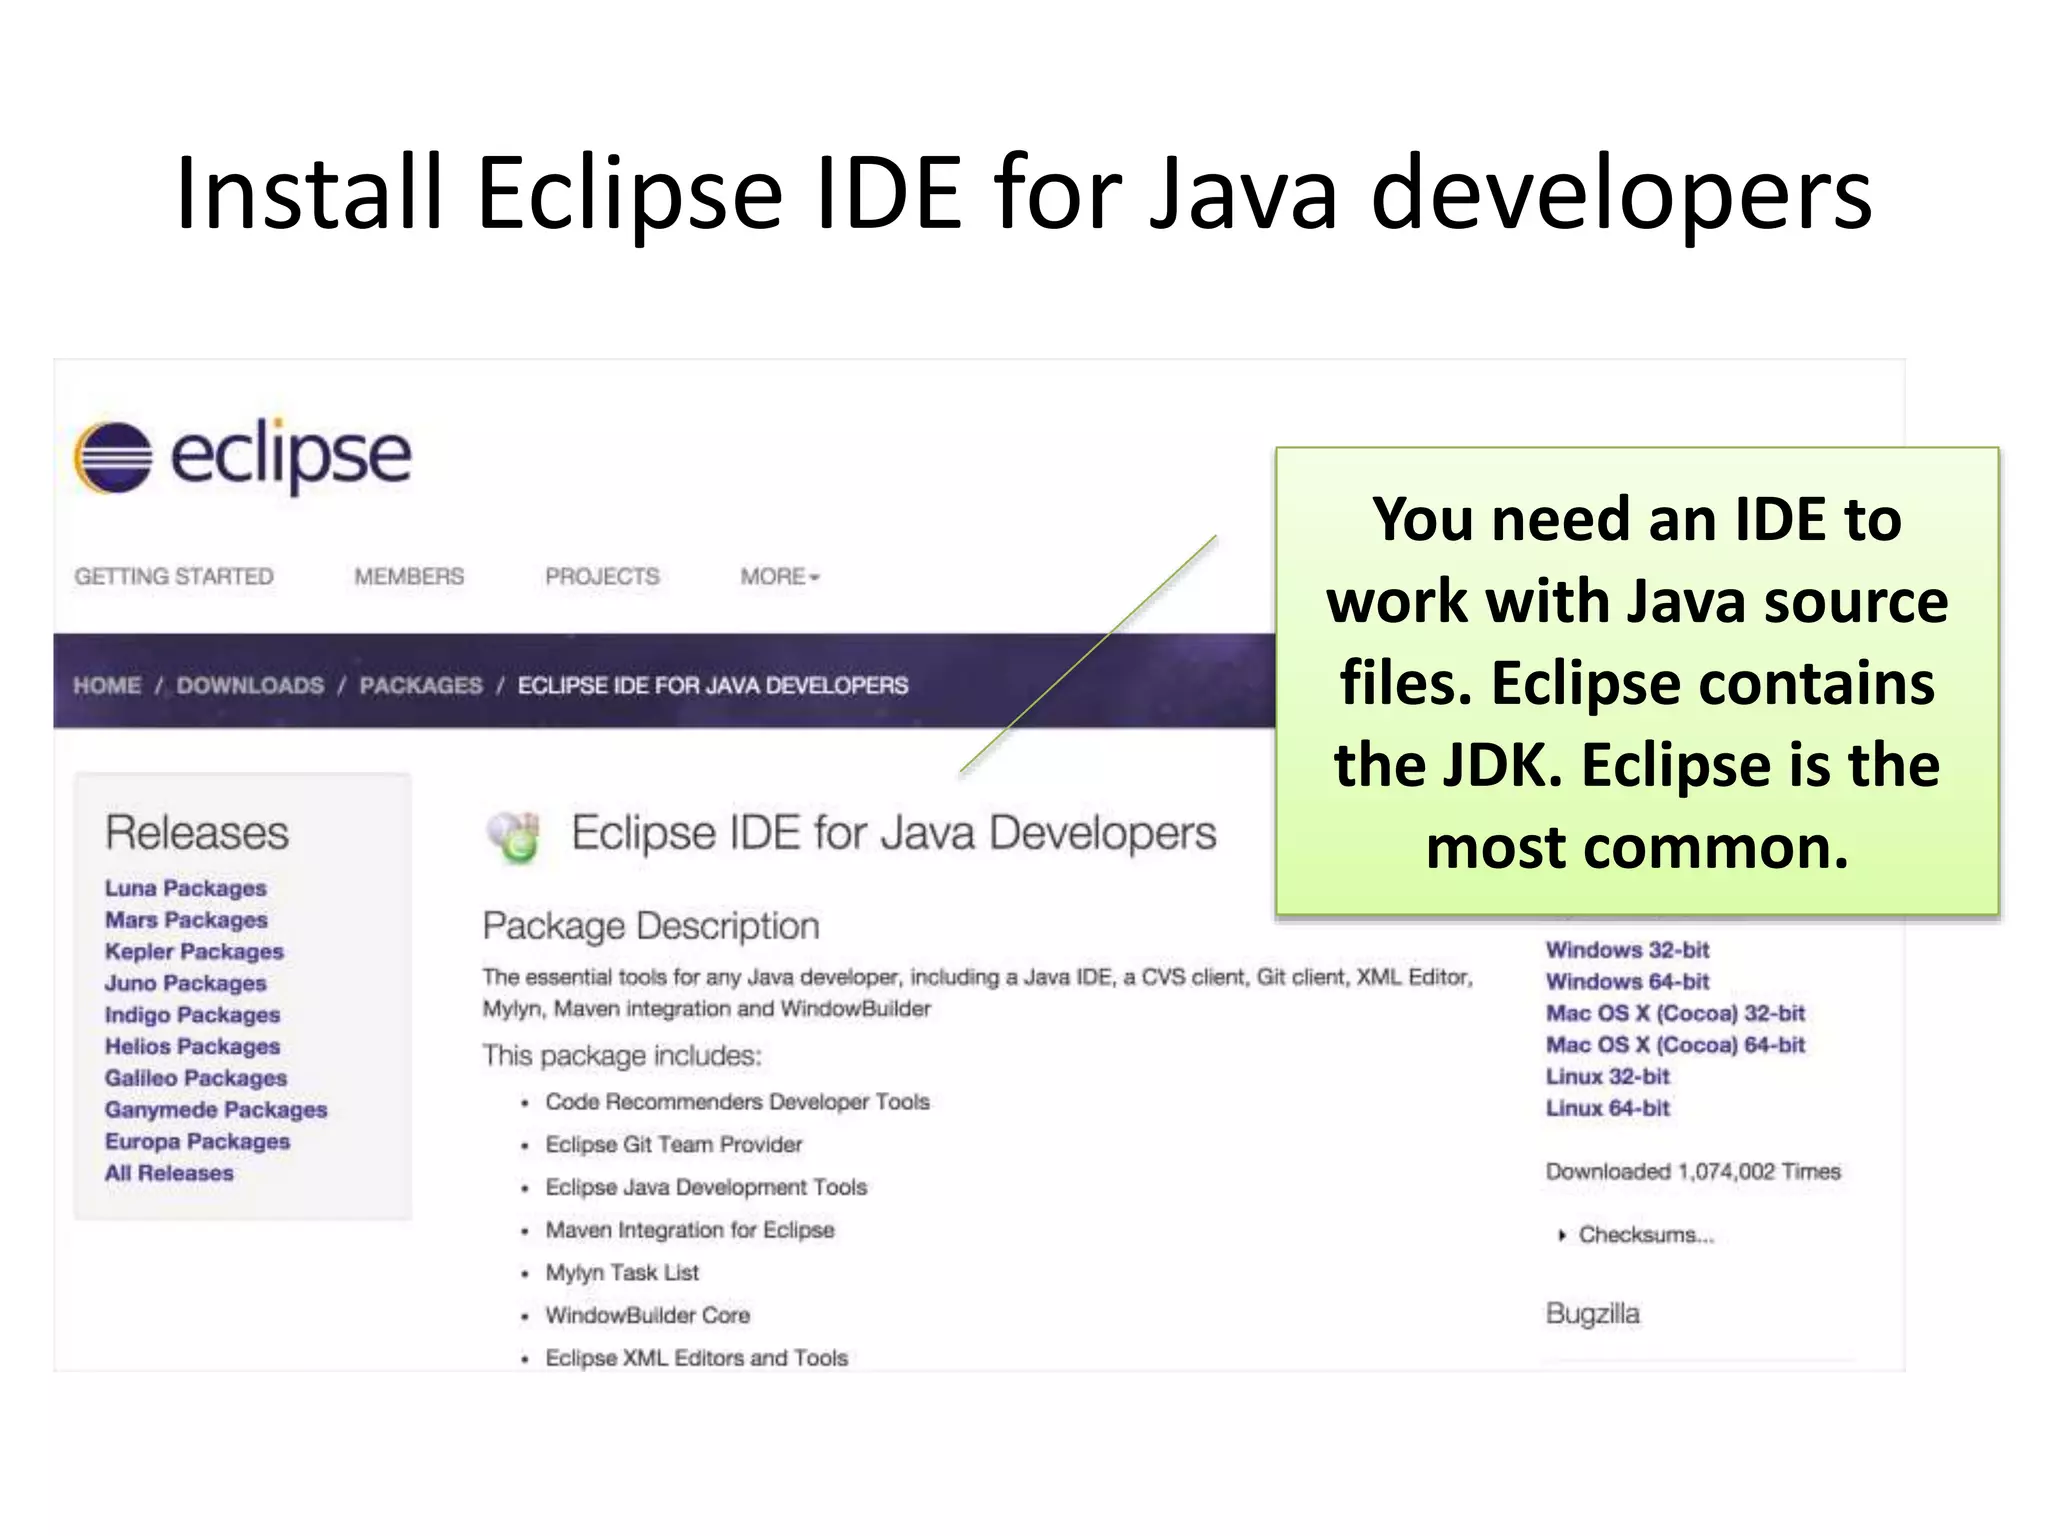Open Helios Packages release link
Image resolution: width=2048 pixels, height=1536 pixels.
193,1047
